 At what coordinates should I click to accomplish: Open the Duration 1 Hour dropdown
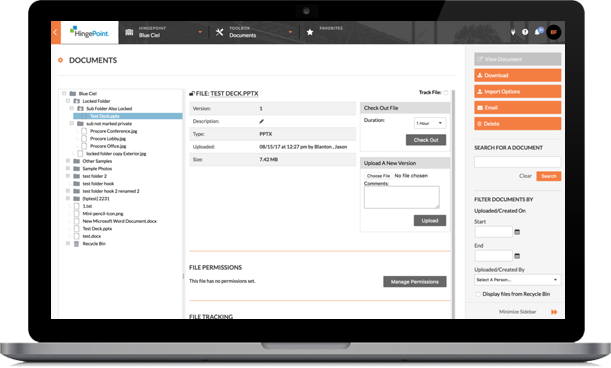[x=430, y=123]
